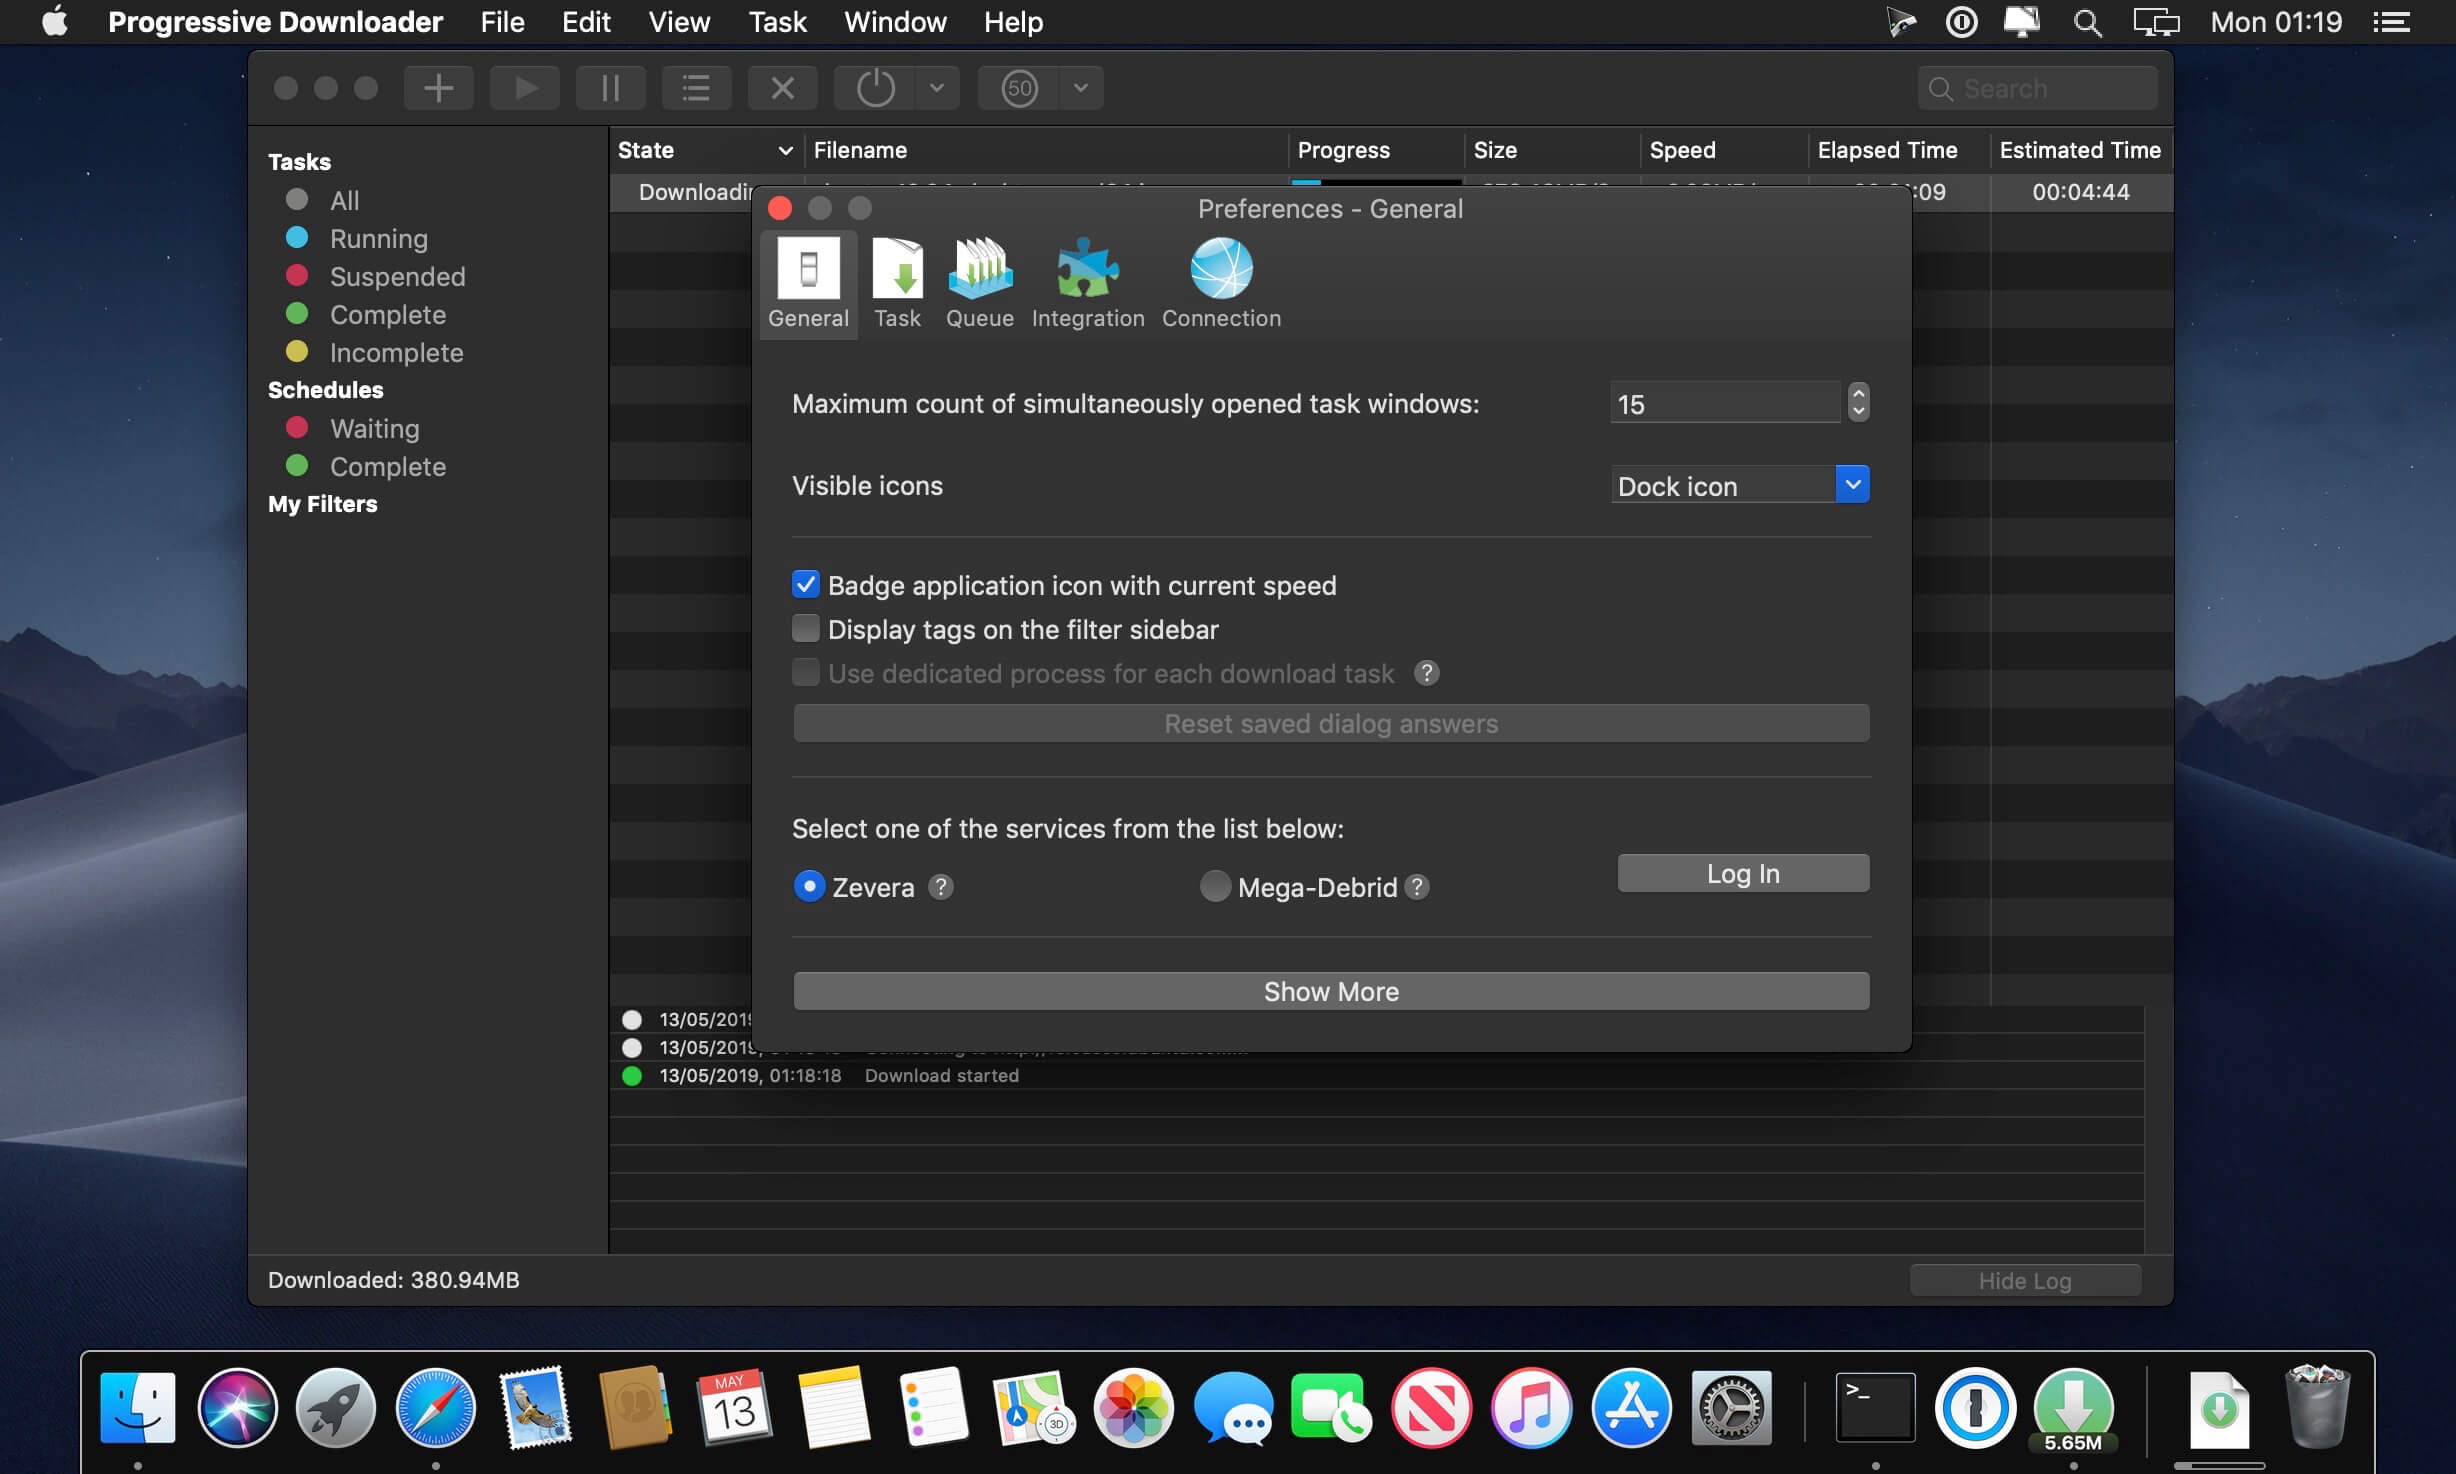Open the Task preferences icon
2456x1474 pixels.
click(x=897, y=281)
